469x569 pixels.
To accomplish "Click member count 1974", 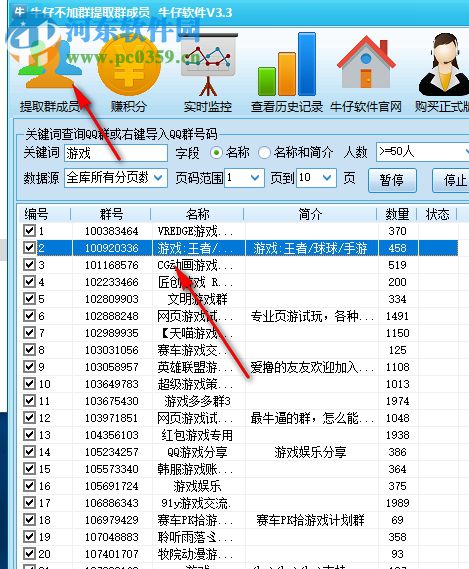I will coord(397,401).
